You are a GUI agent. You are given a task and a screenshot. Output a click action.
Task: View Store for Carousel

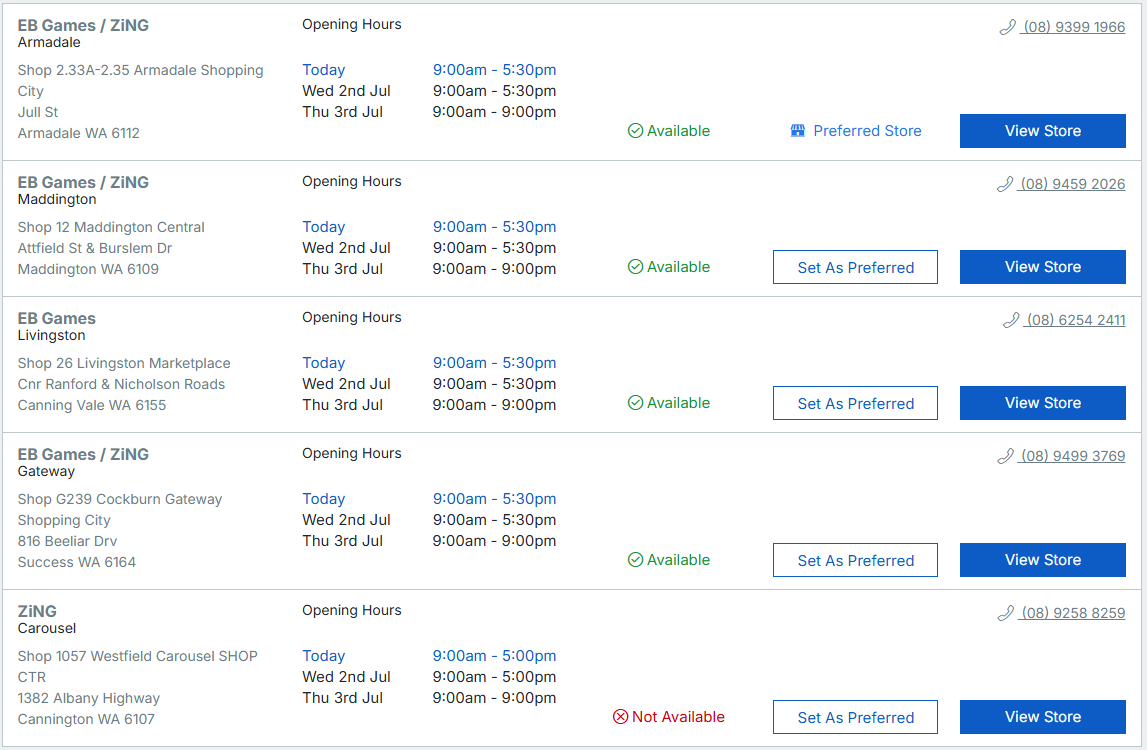point(1042,717)
